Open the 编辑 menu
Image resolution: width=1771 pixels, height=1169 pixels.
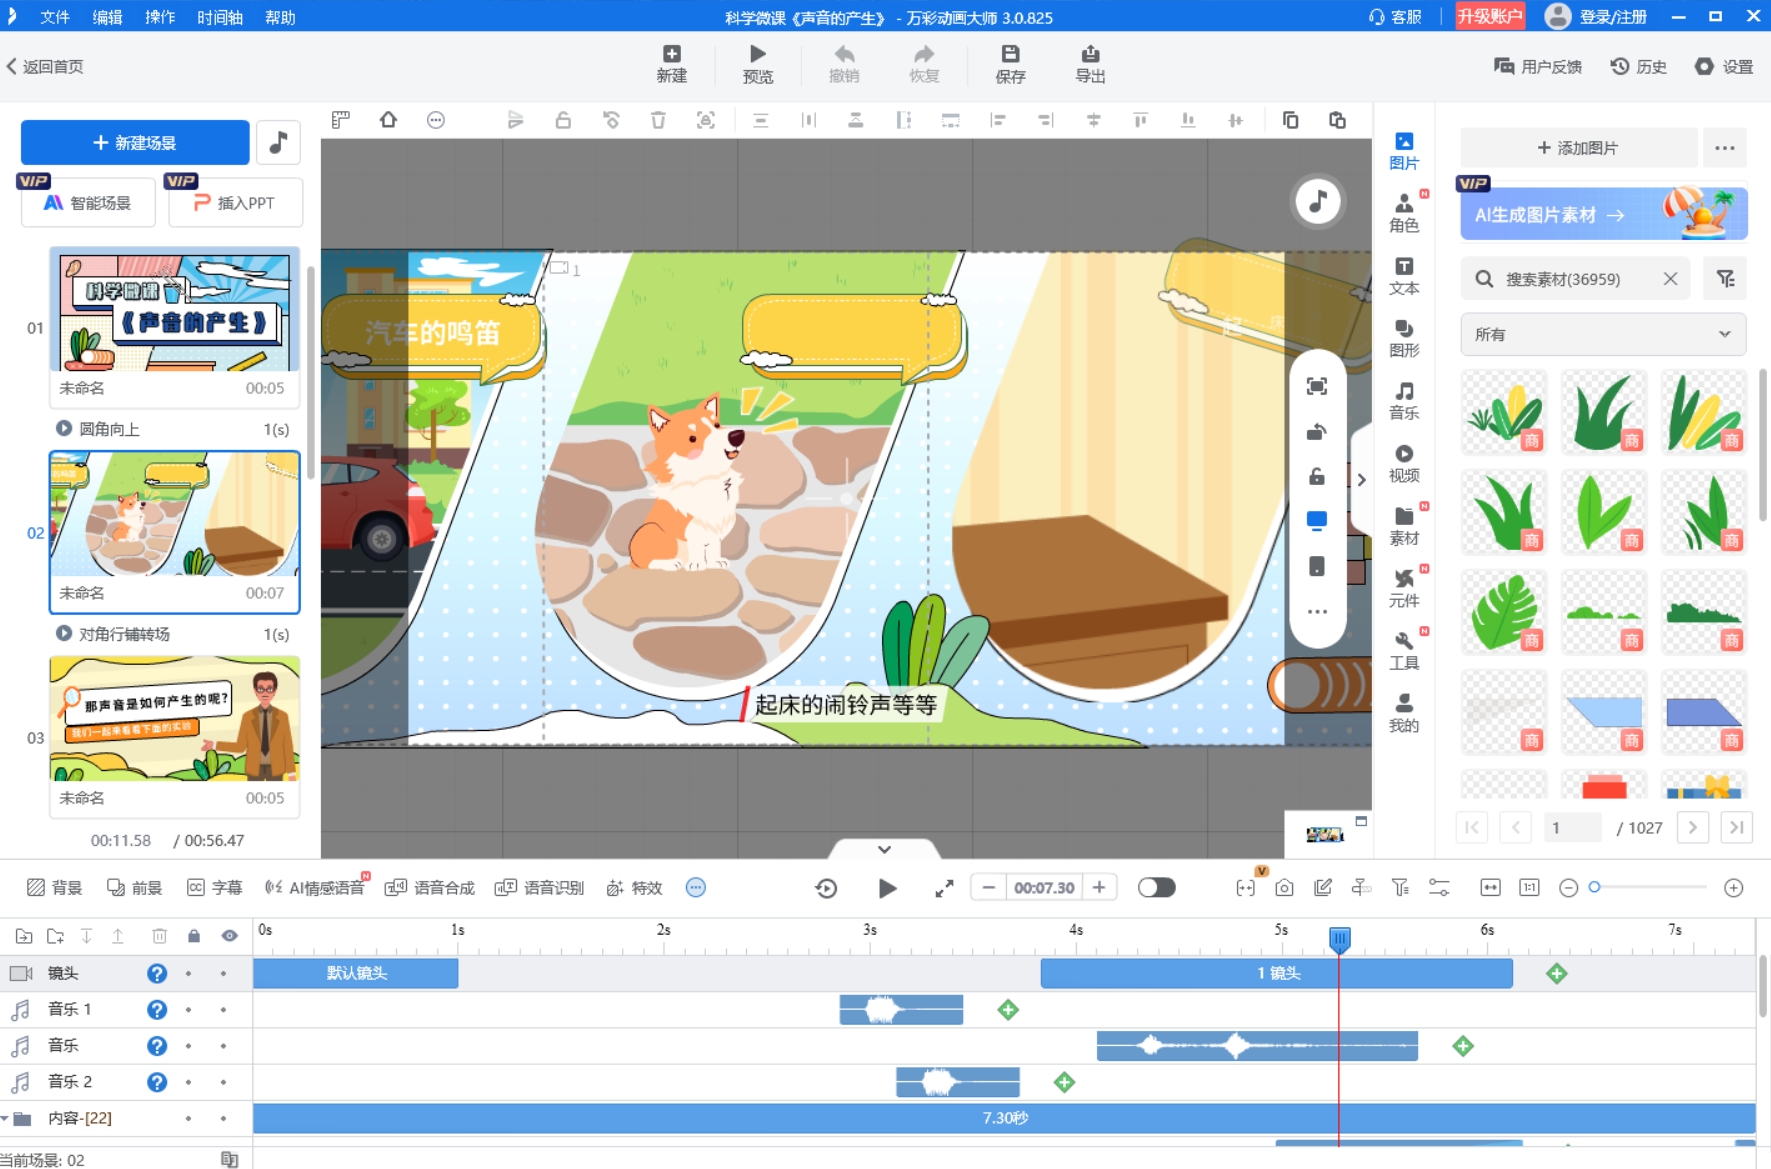click(x=107, y=17)
